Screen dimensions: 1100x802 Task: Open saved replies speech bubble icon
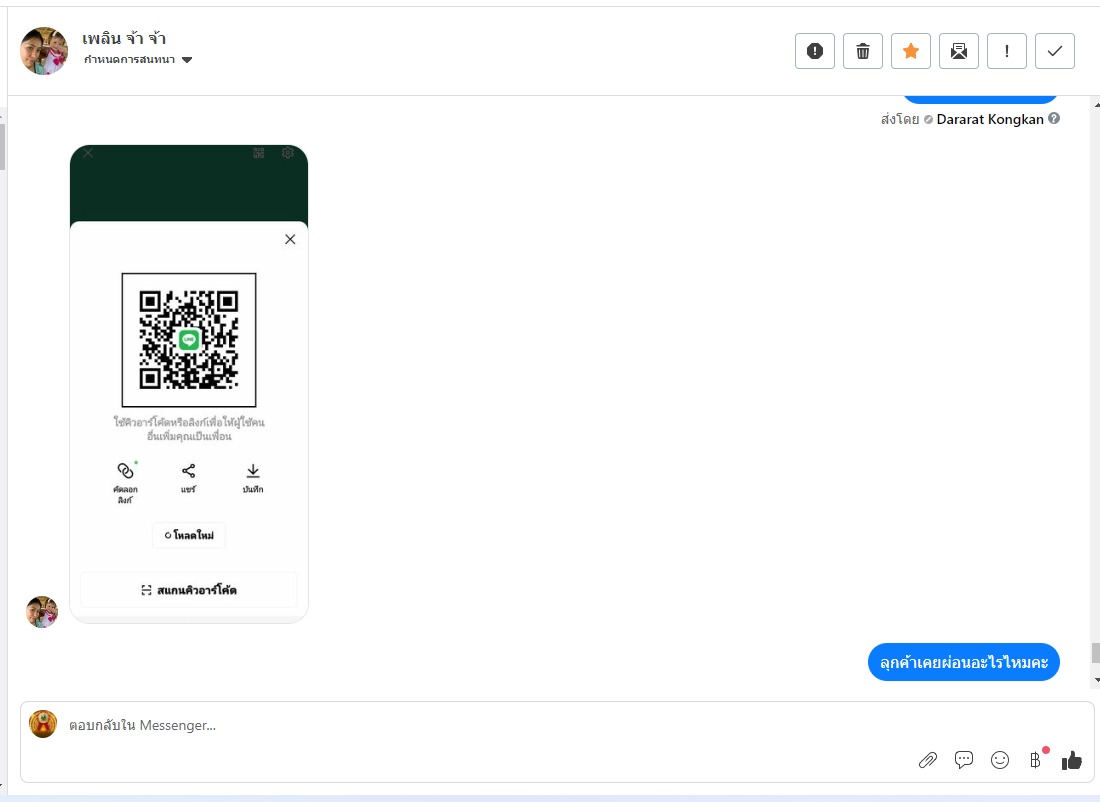[964, 759]
